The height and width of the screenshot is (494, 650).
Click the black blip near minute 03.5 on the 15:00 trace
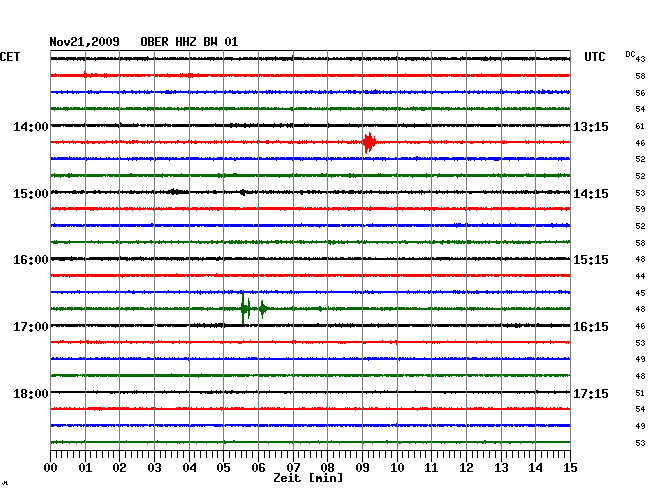click(176, 192)
